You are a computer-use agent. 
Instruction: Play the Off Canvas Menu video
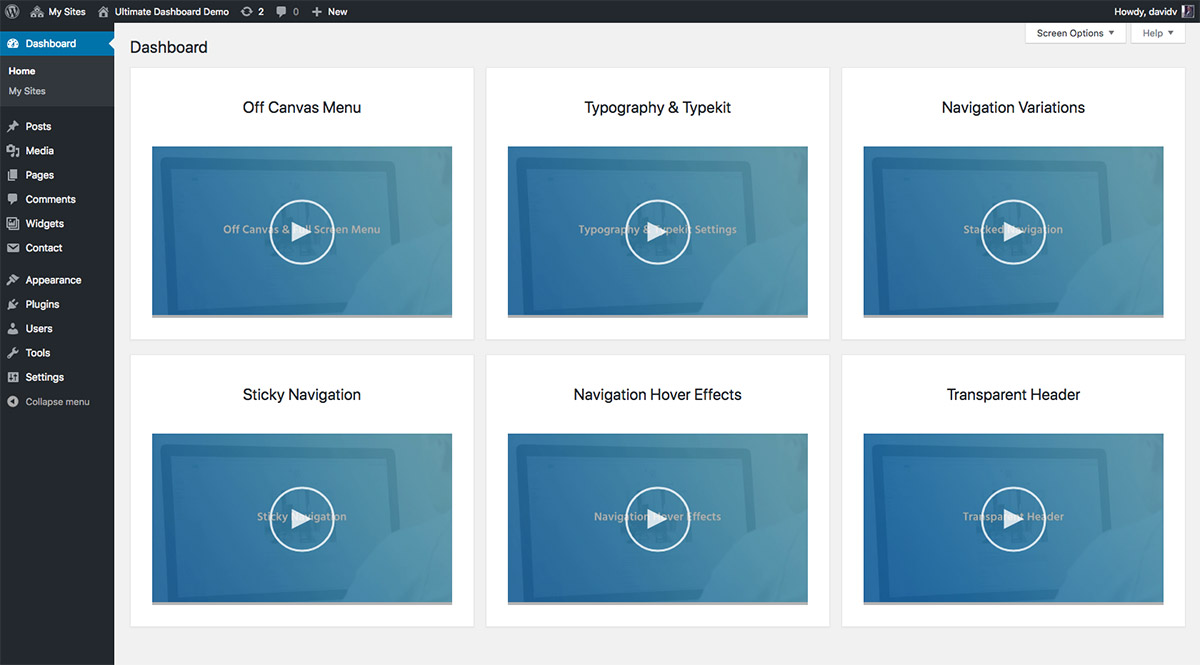302,232
